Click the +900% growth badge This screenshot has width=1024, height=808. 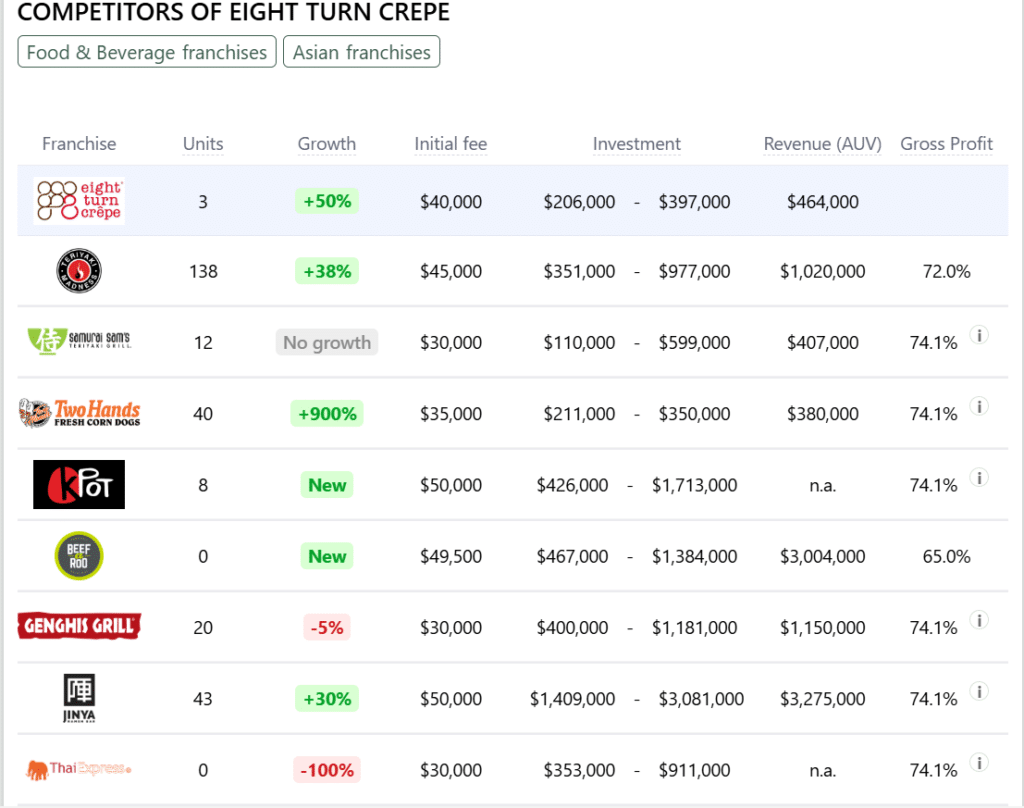pyautogui.click(x=327, y=413)
